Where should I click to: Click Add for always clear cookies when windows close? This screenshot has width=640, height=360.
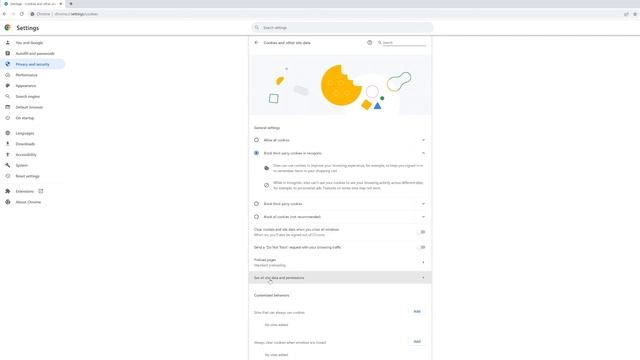(x=417, y=342)
